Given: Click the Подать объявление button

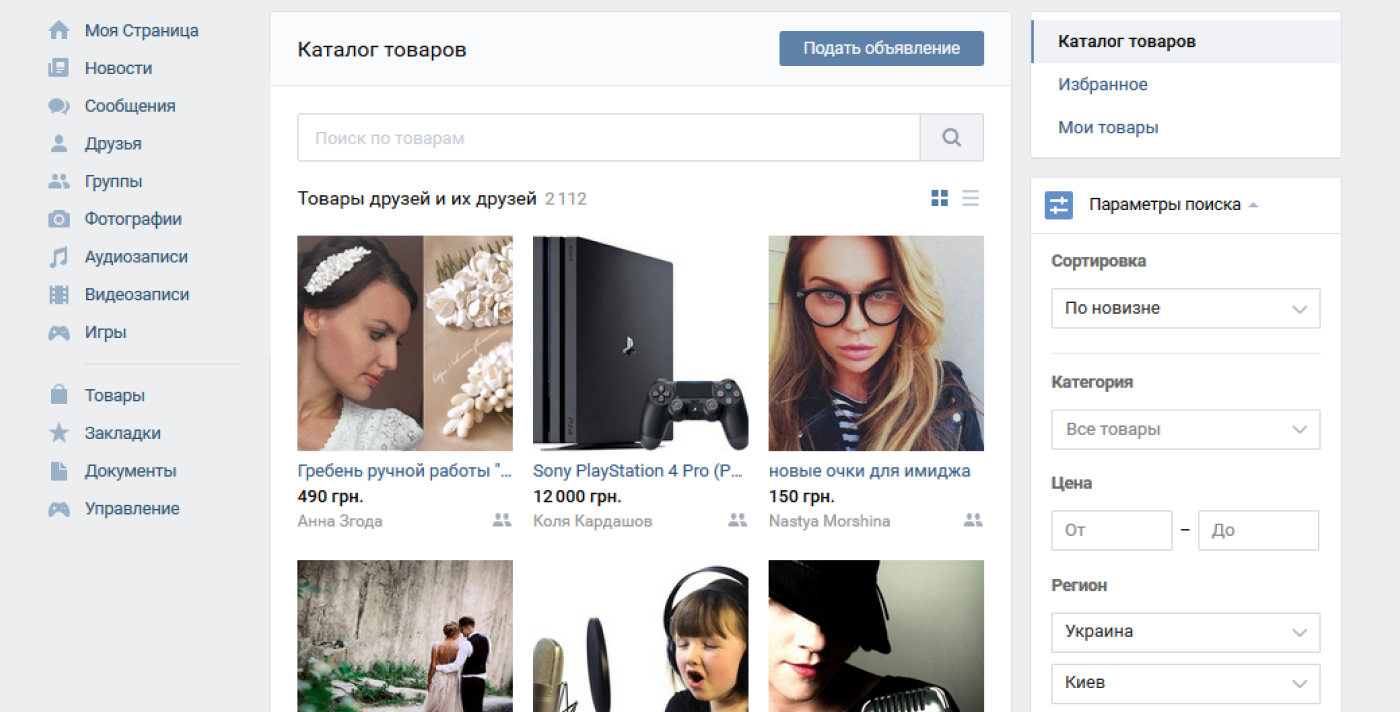Looking at the screenshot, I should click(x=881, y=49).
